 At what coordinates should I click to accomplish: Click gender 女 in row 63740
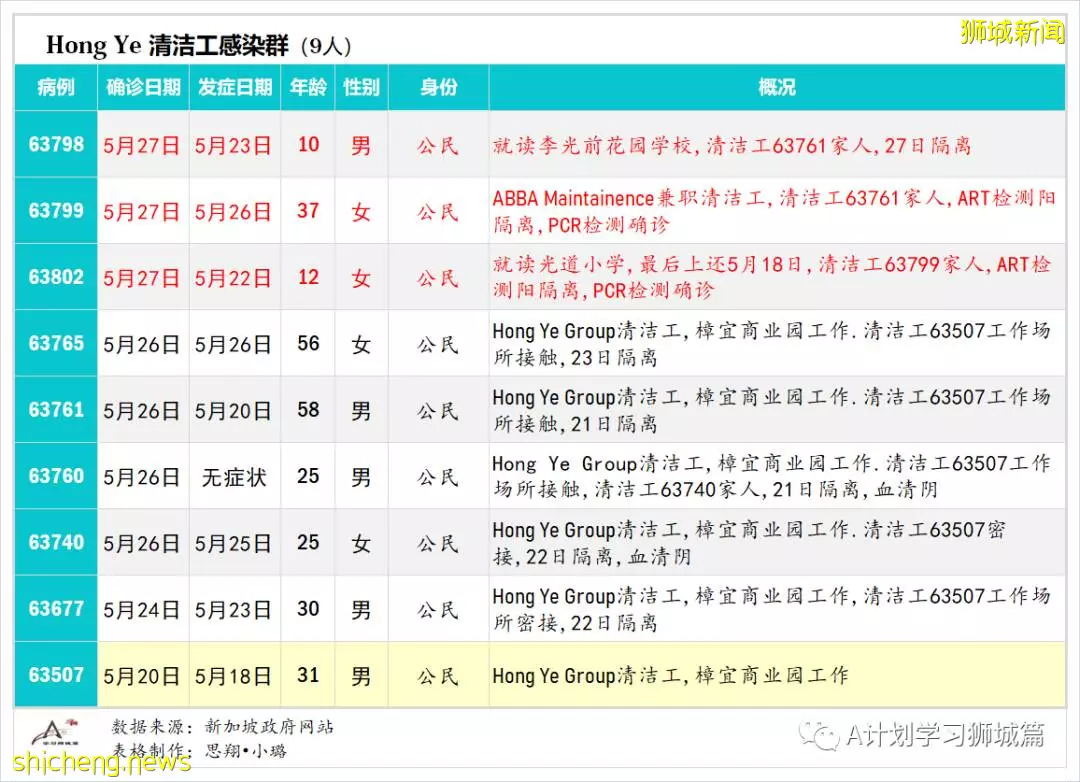[x=361, y=544]
